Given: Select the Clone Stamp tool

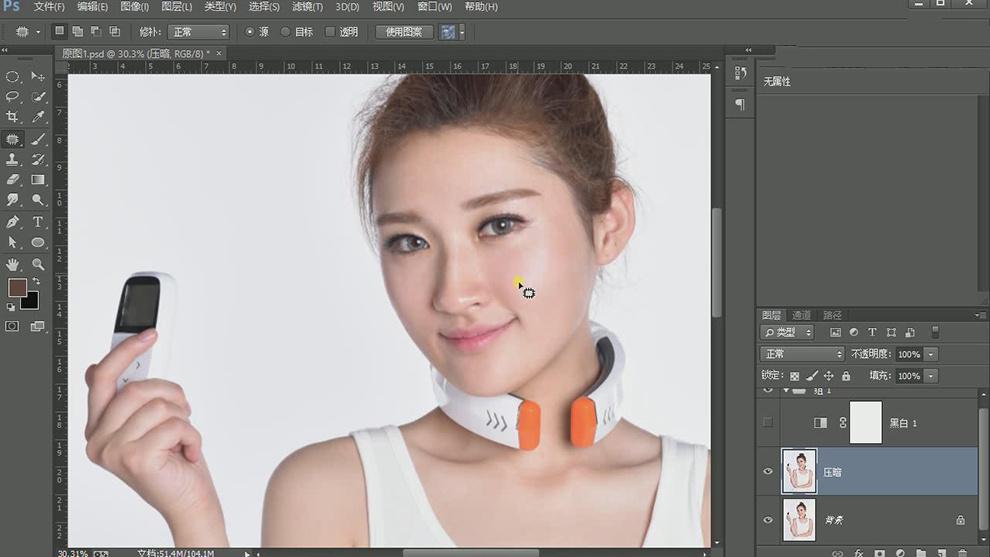Looking at the screenshot, I should tap(13, 160).
